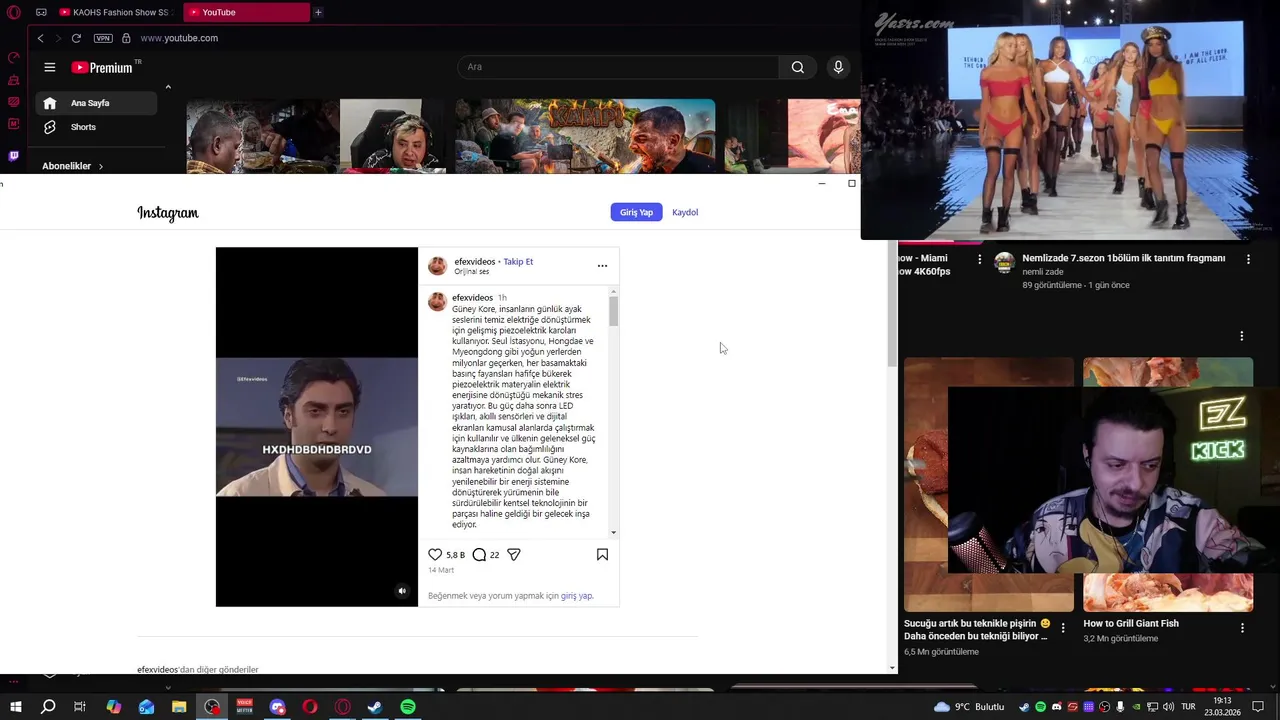This screenshot has width=1280, height=720.
Task: Open File Explorer from taskbar
Action: [x=179, y=707]
